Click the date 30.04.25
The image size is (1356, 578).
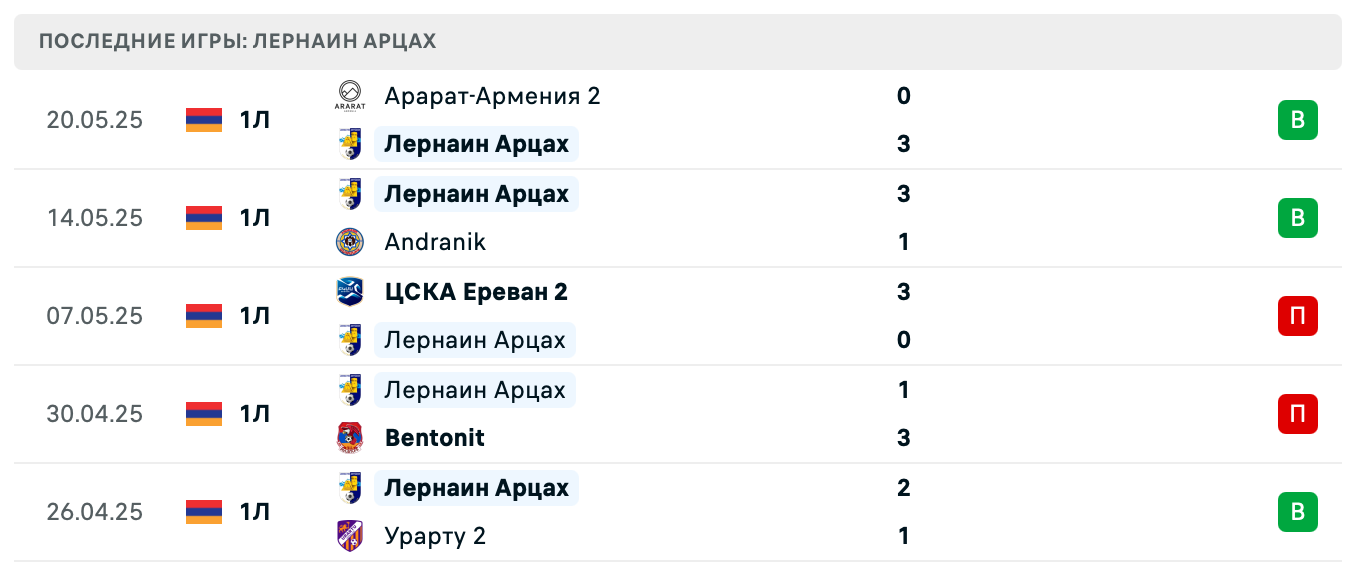[95, 414]
